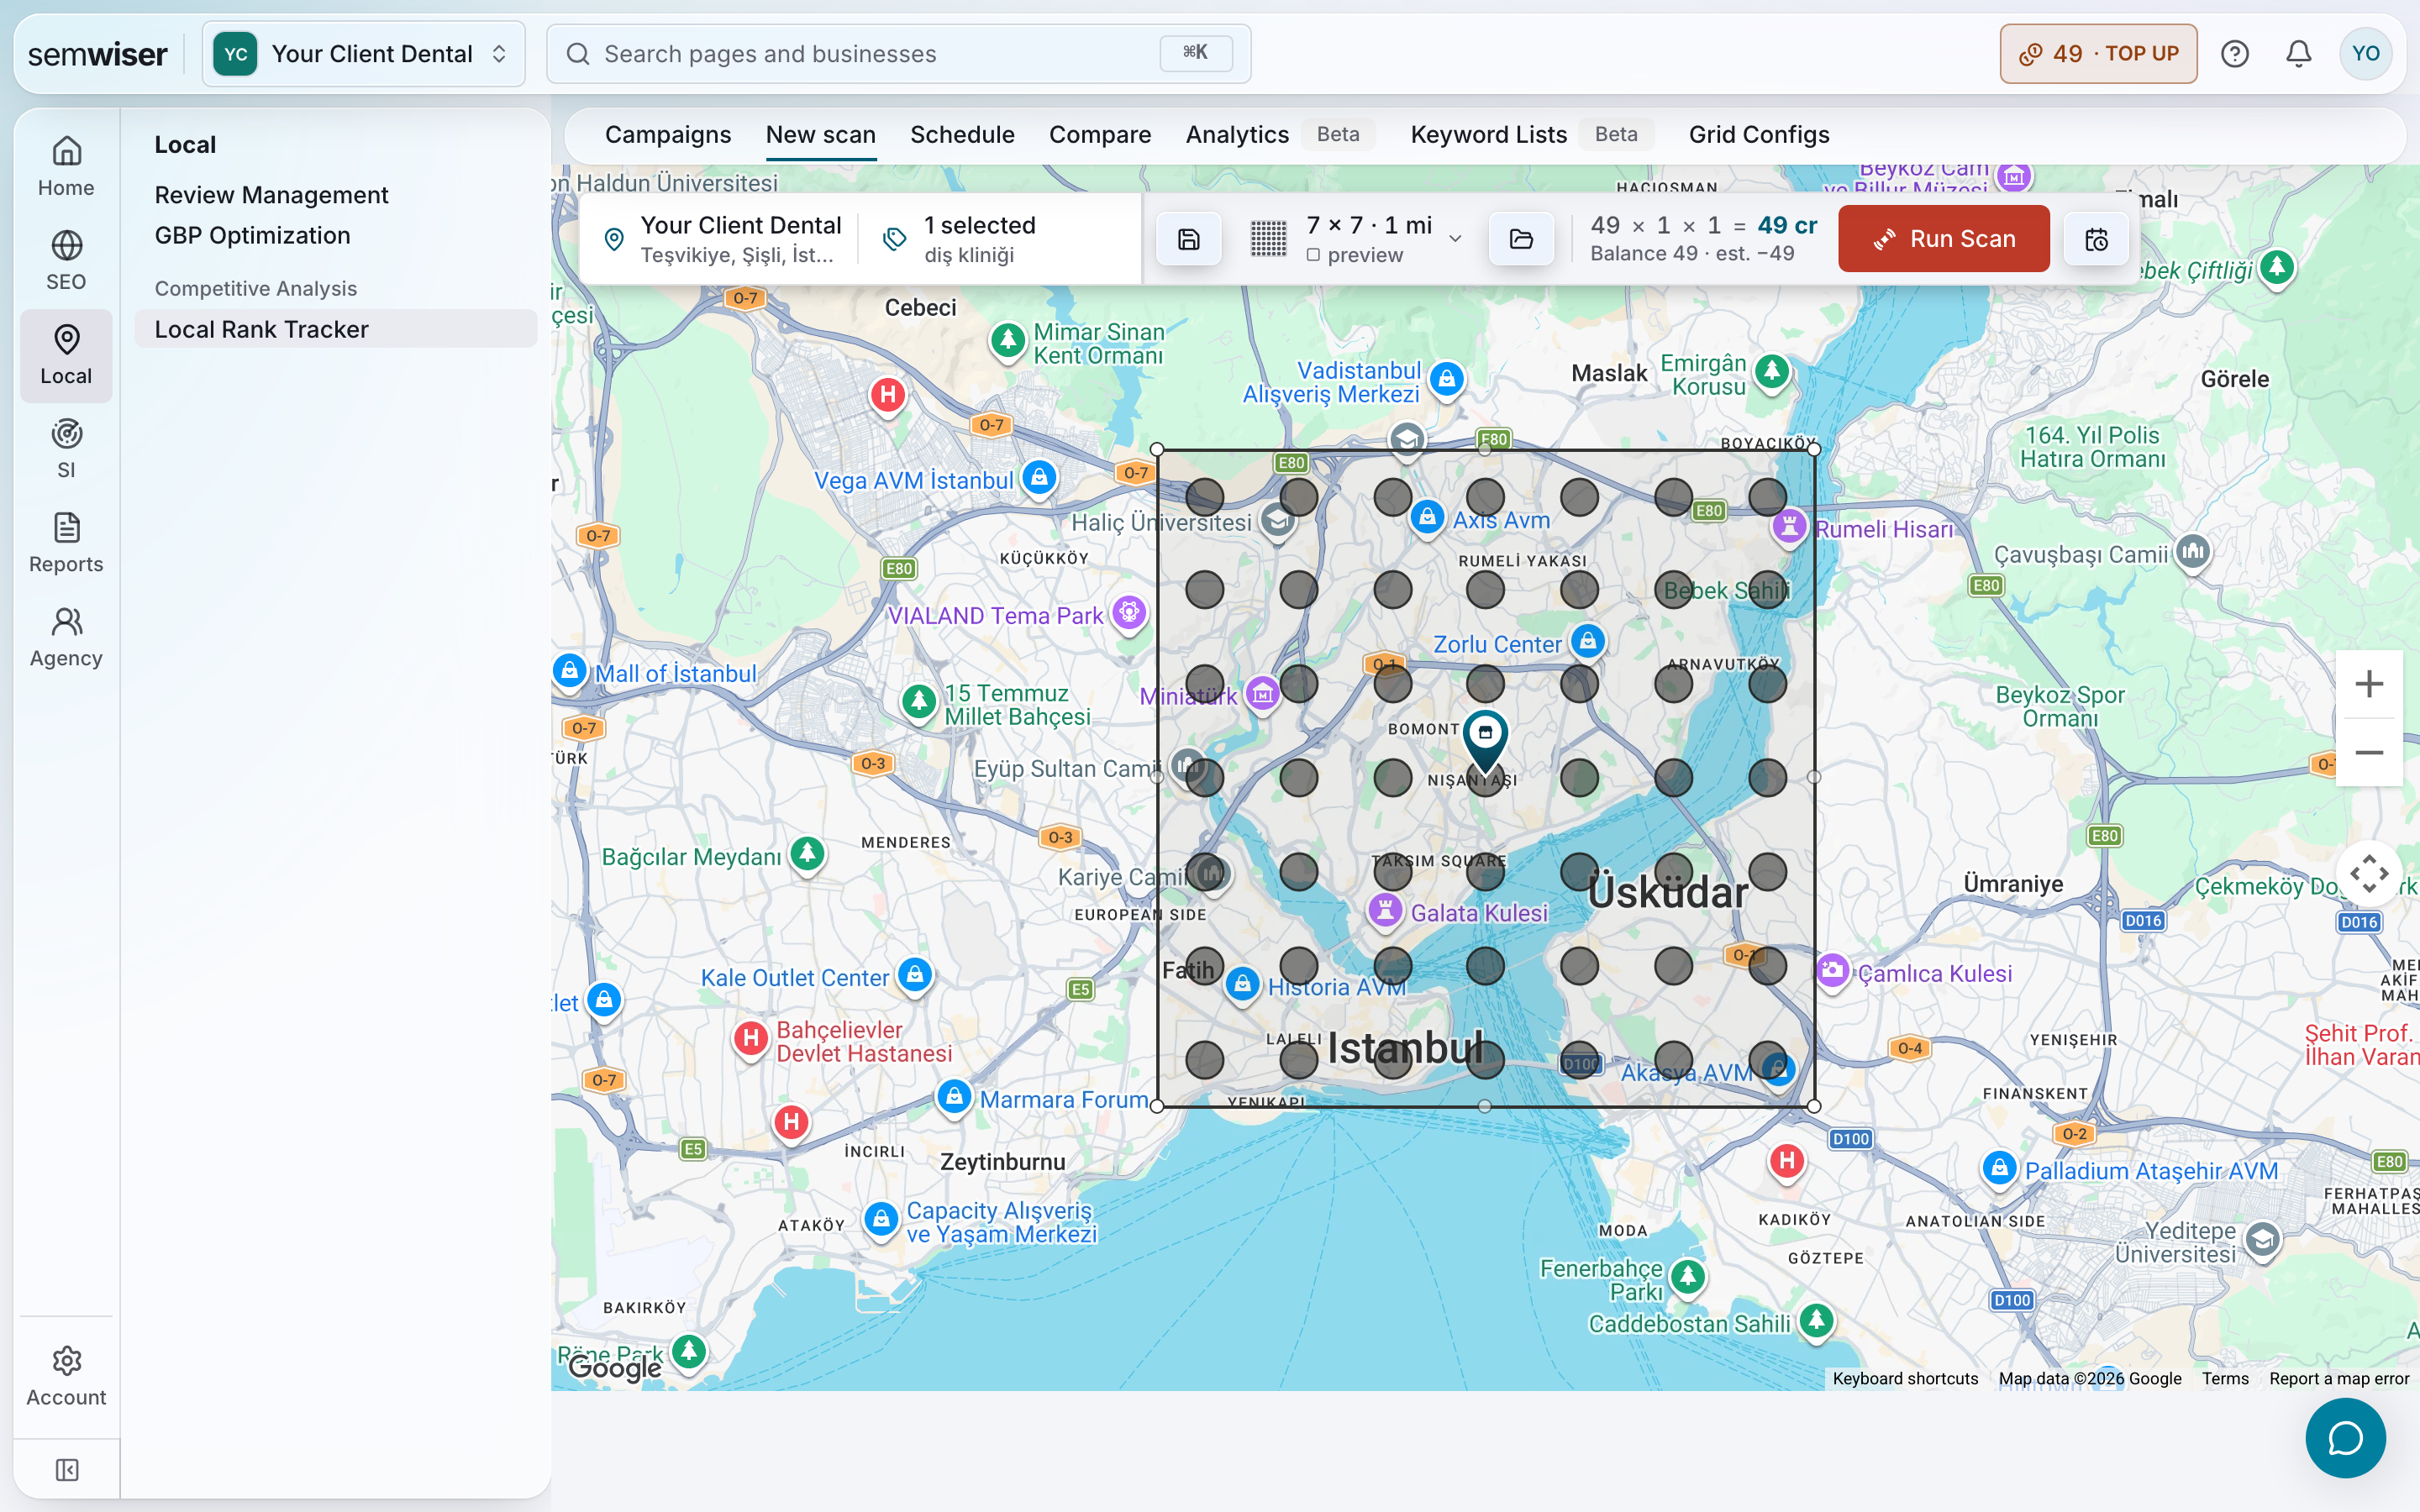This screenshot has width=2420, height=1512.
Task: Zoom in on the map
Action: point(2369,684)
